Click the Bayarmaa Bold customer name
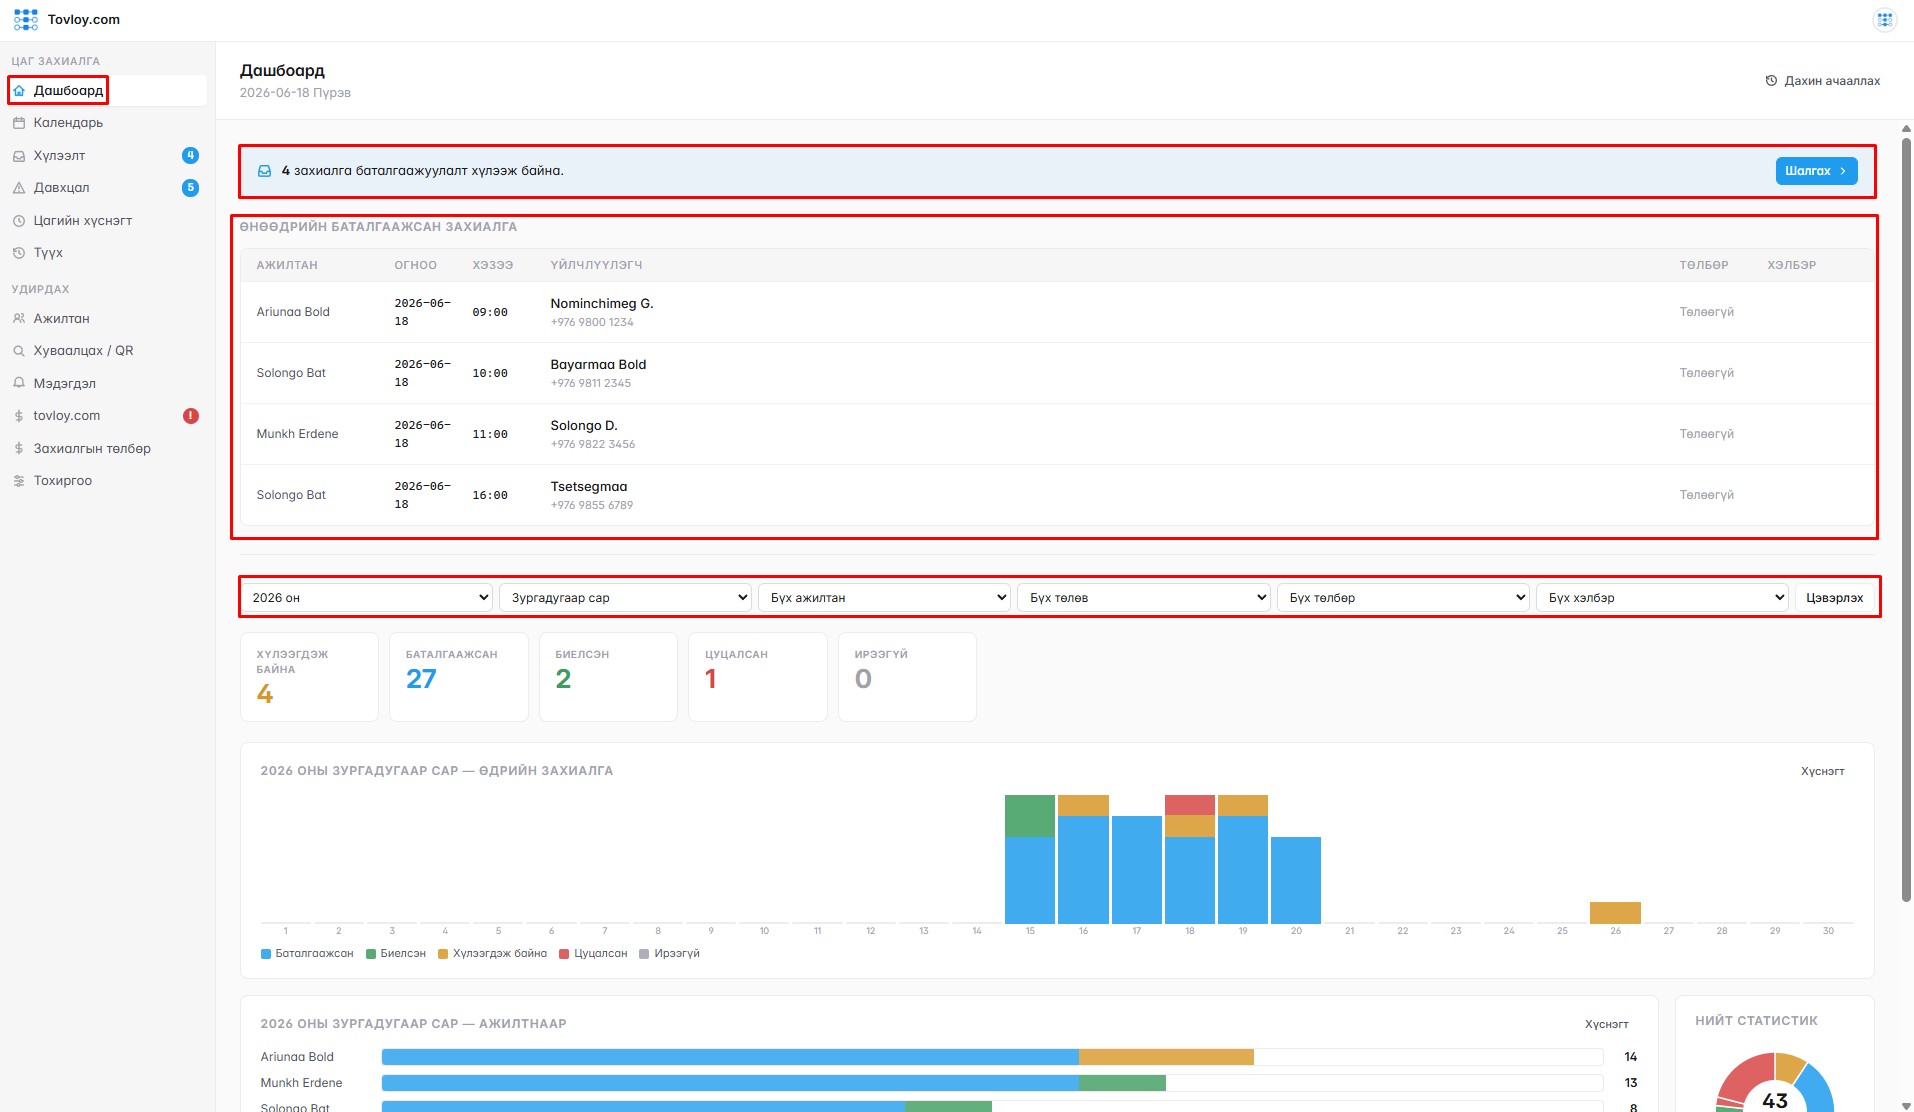 pyautogui.click(x=598, y=365)
